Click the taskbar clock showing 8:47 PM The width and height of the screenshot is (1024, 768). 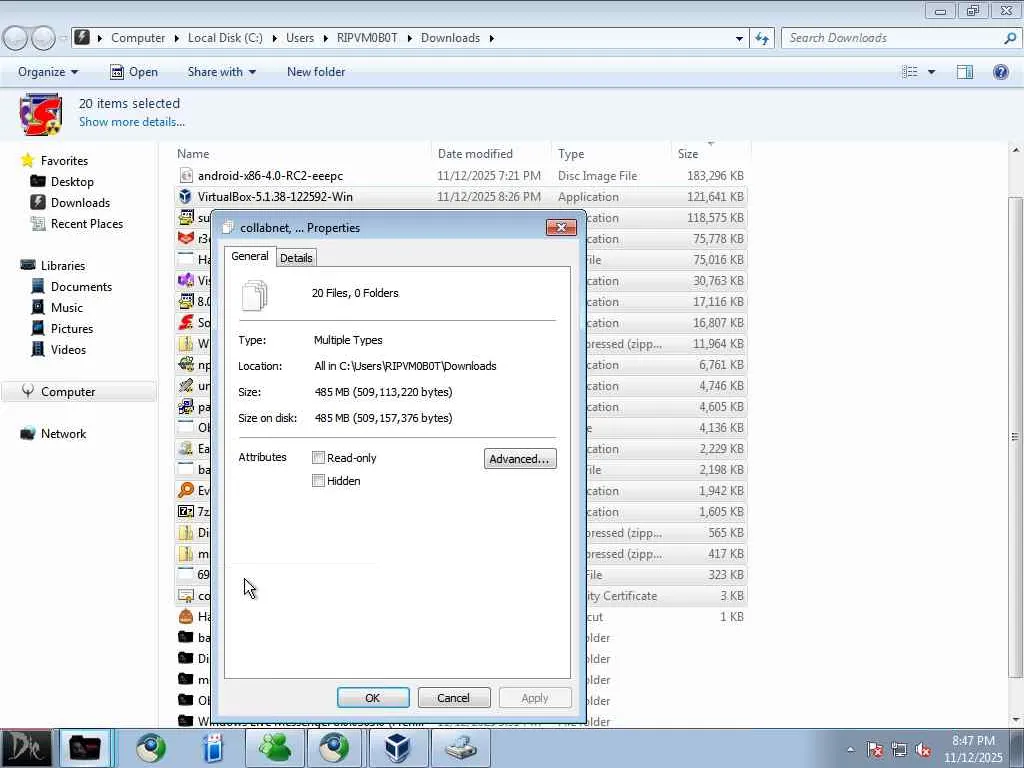(972, 749)
